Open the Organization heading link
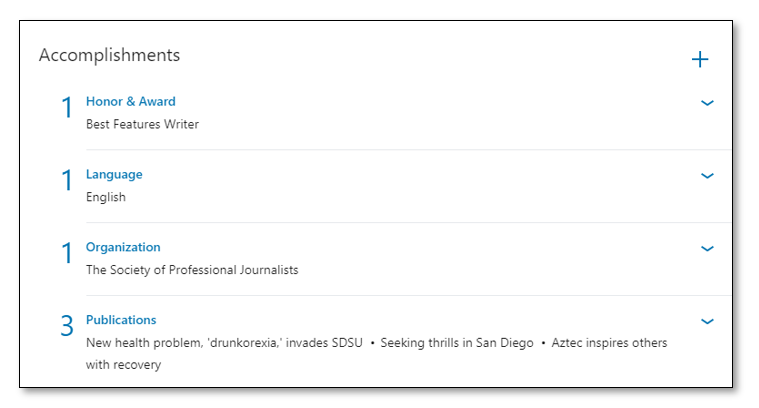 click(123, 247)
